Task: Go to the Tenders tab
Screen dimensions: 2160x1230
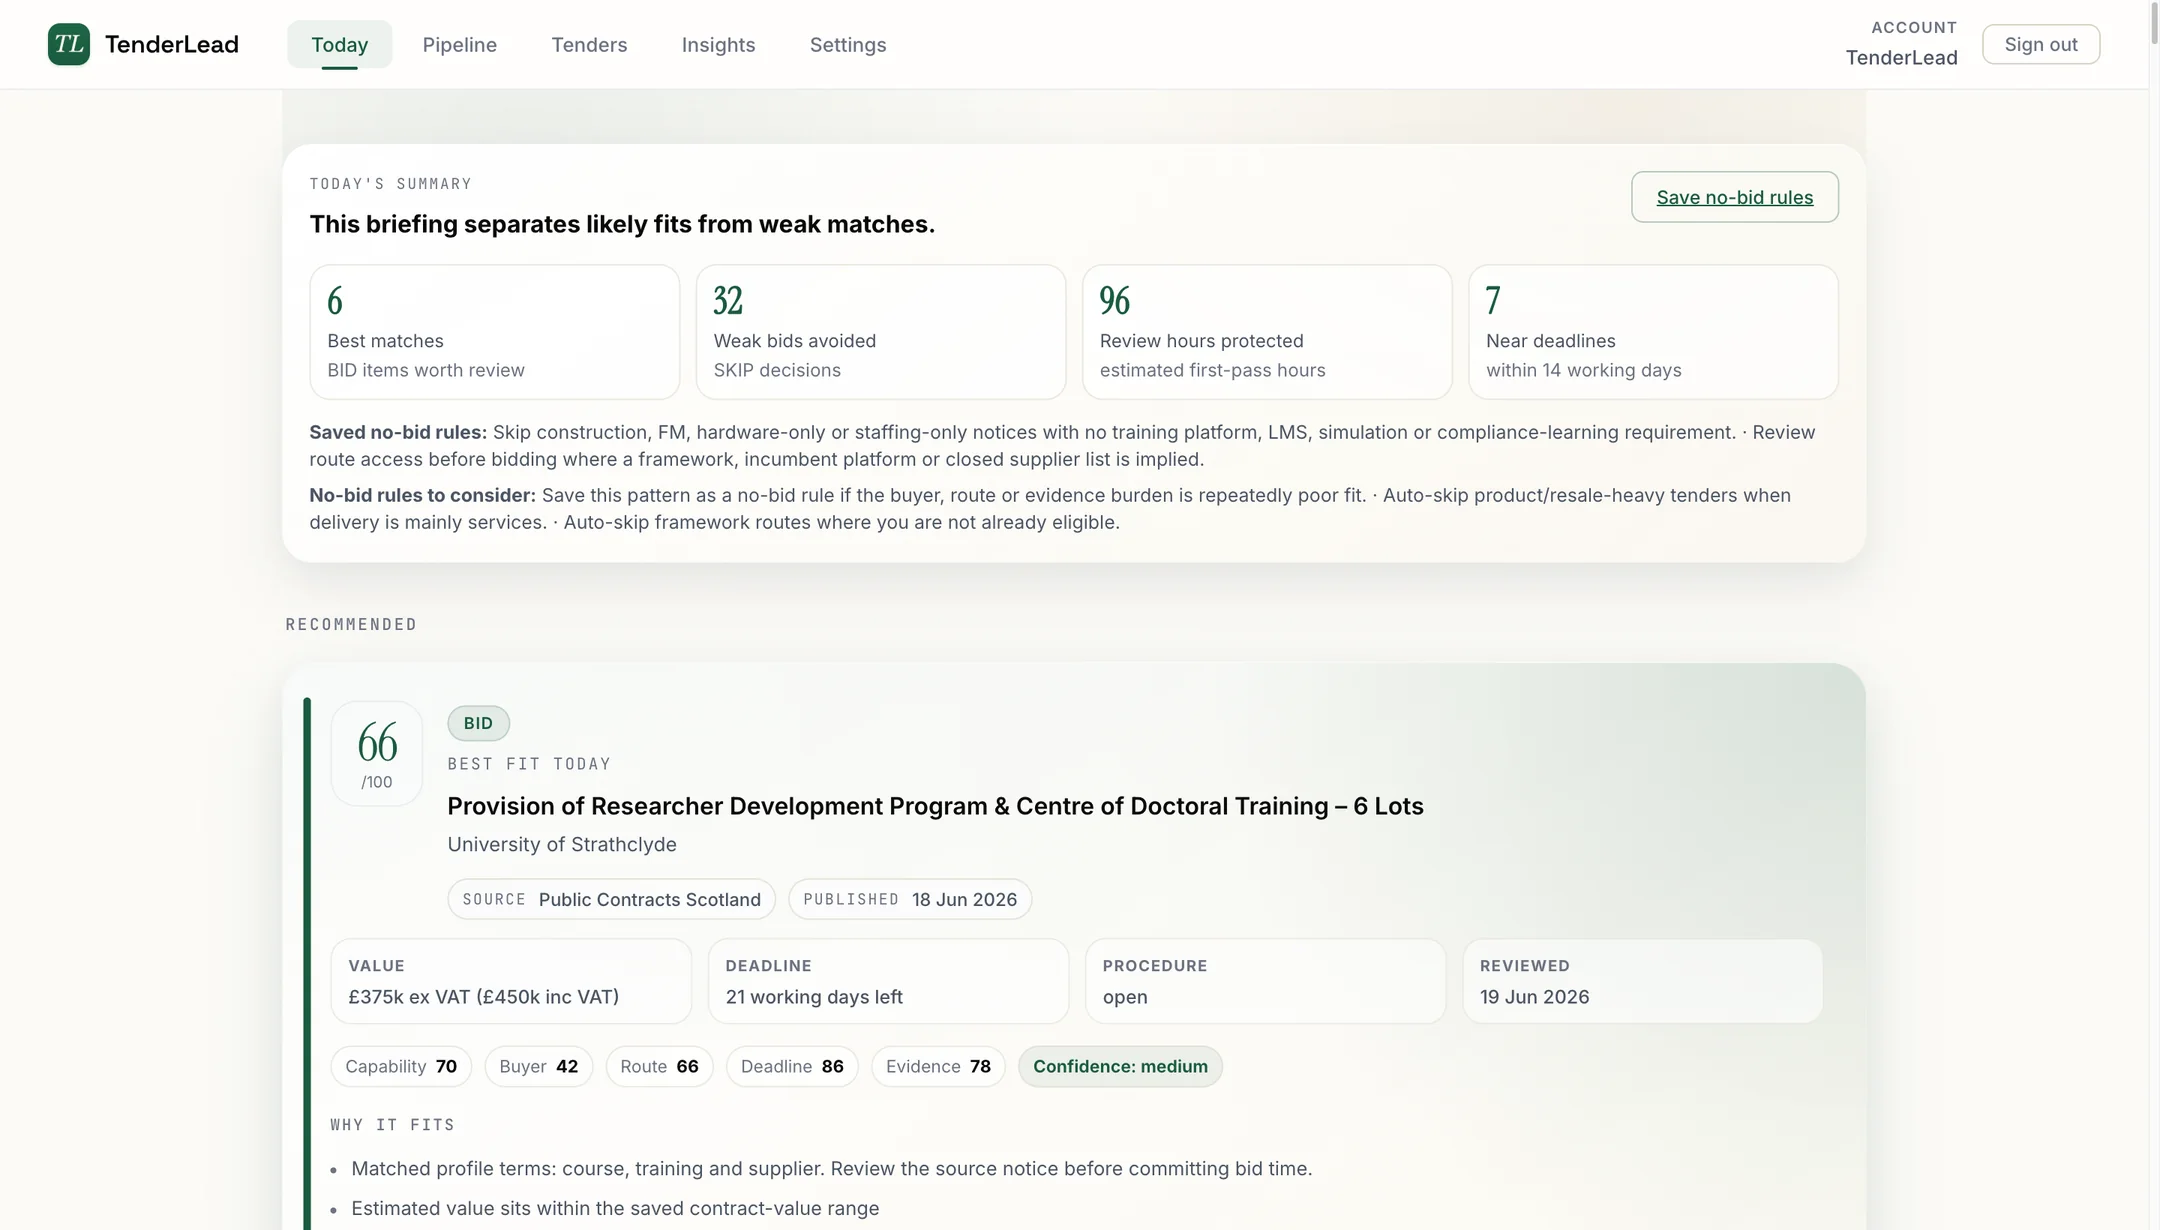Action: click(589, 44)
